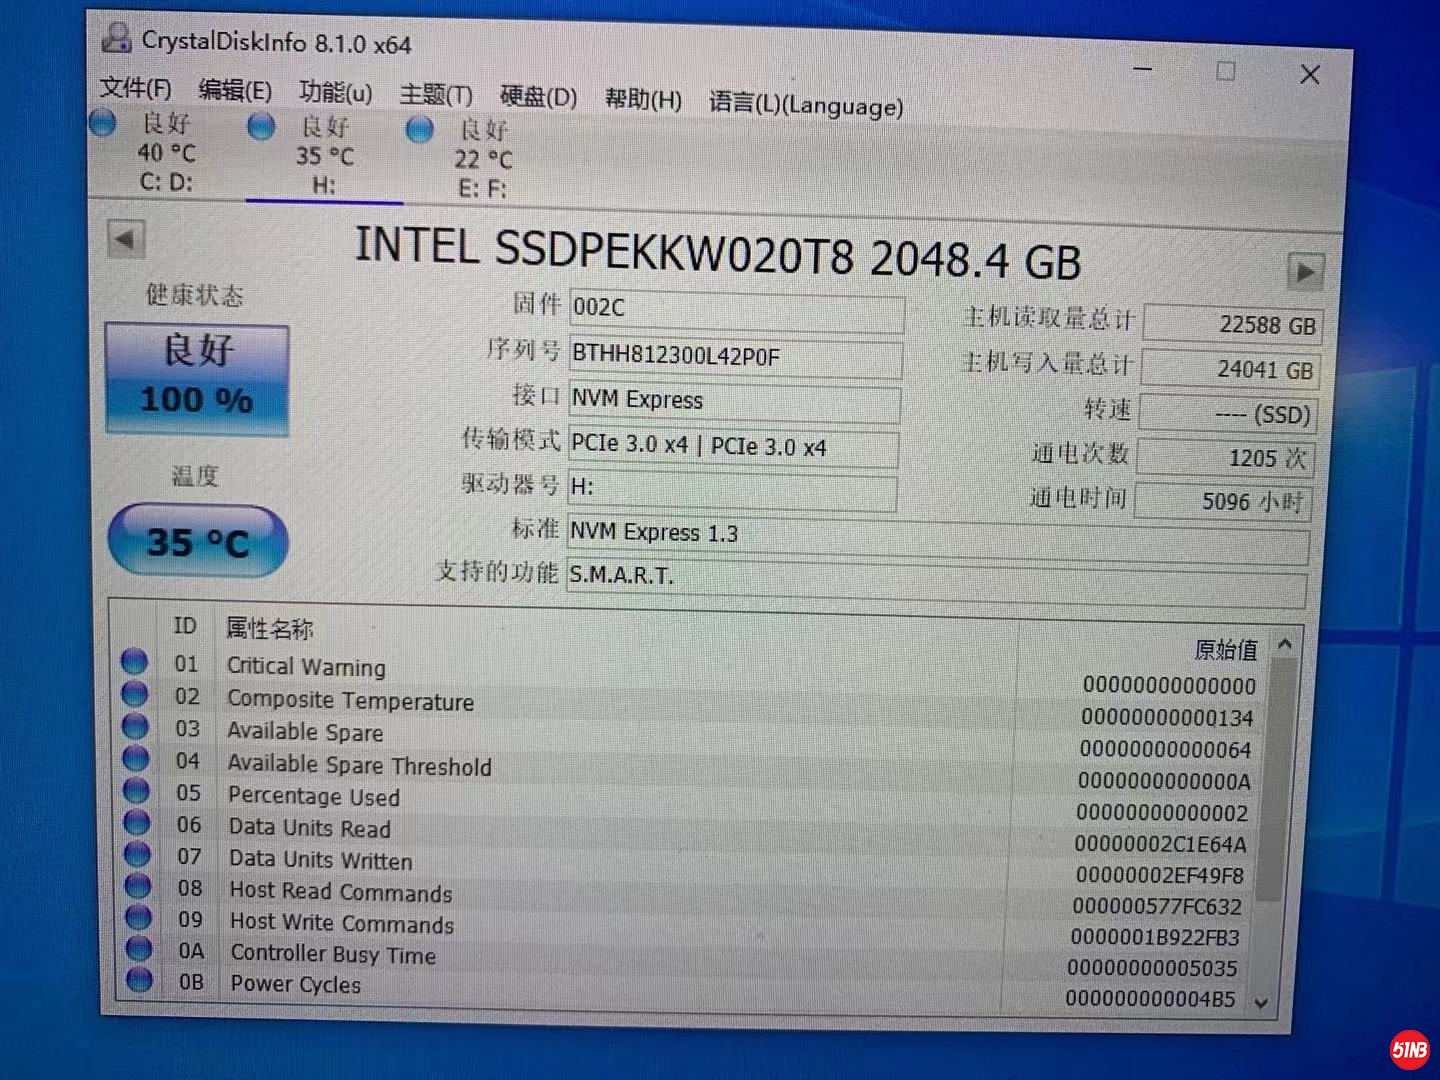
Task: Click the status orb for Data Units Read
Action: pyautogui.click(x=137, y=822)
